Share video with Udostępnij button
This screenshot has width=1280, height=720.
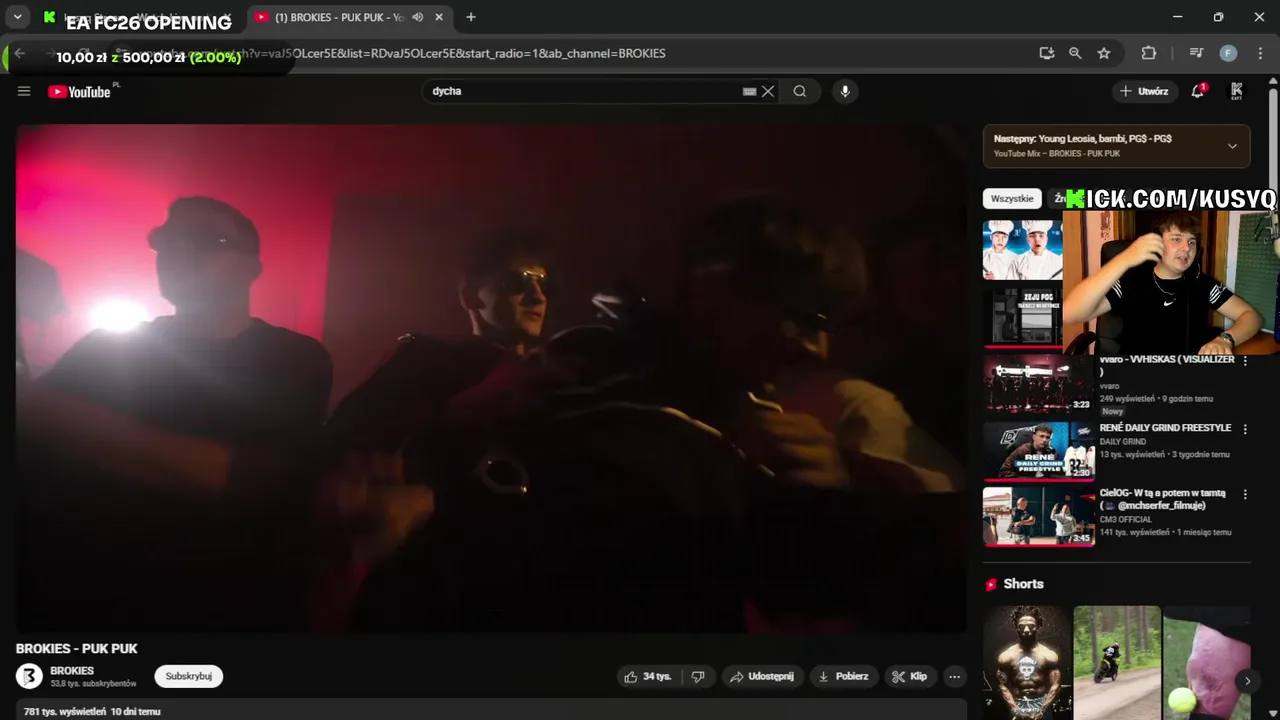[762, 677]
